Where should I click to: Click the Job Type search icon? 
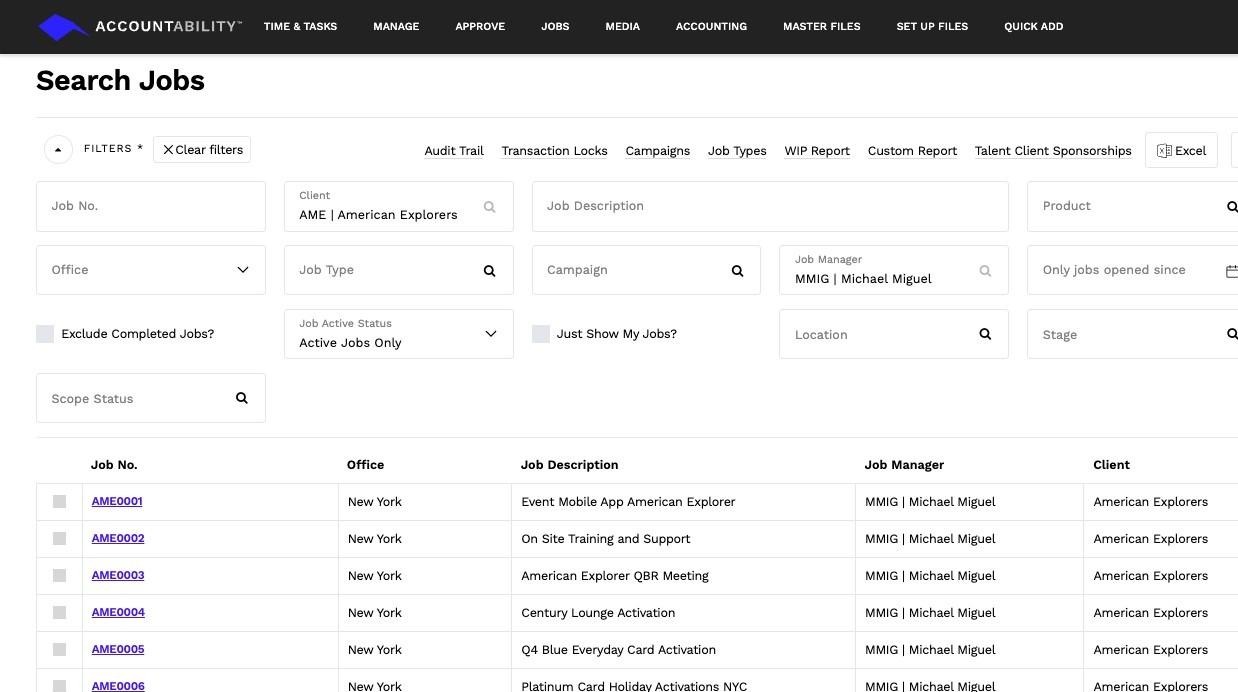(490, 271)
